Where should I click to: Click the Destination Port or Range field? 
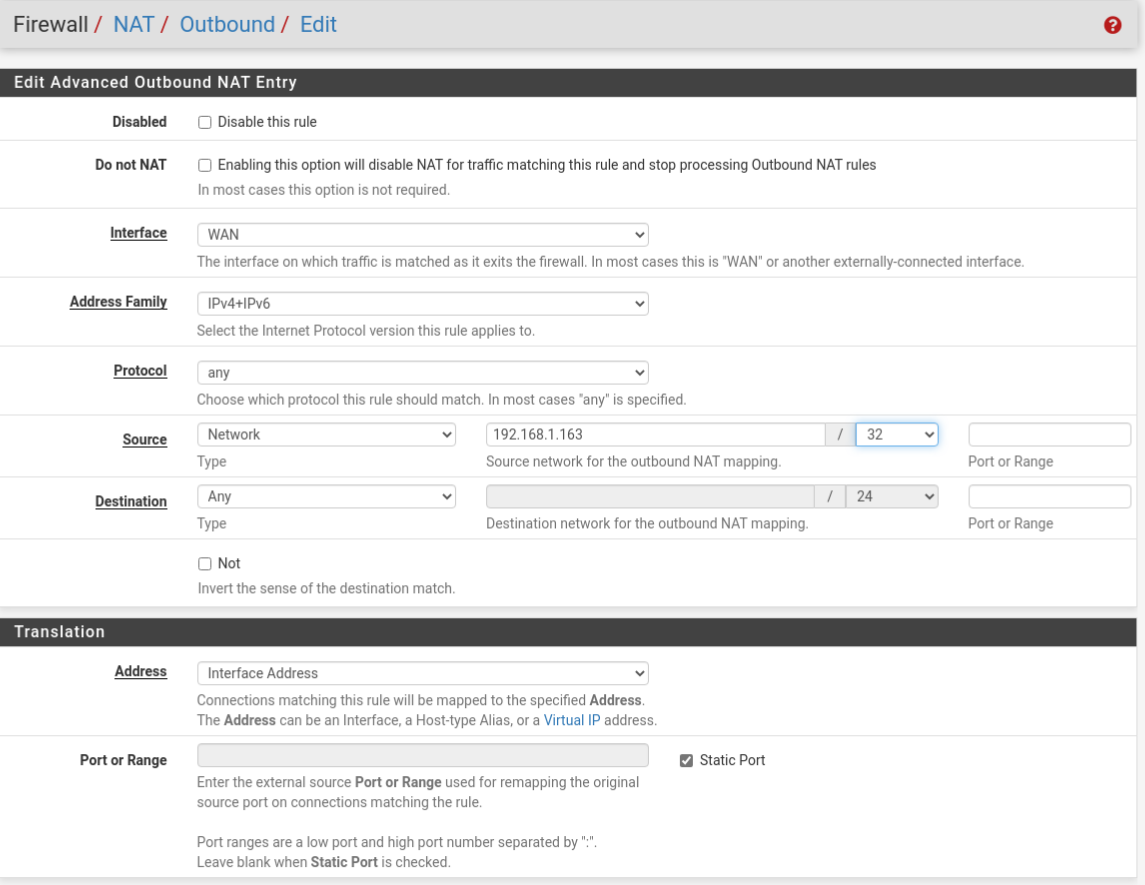(x=1049, y=497)
